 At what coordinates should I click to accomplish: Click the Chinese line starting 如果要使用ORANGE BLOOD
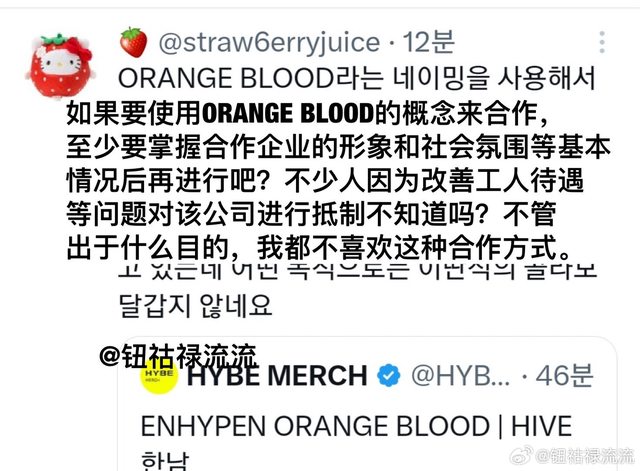tap(306, 113)
